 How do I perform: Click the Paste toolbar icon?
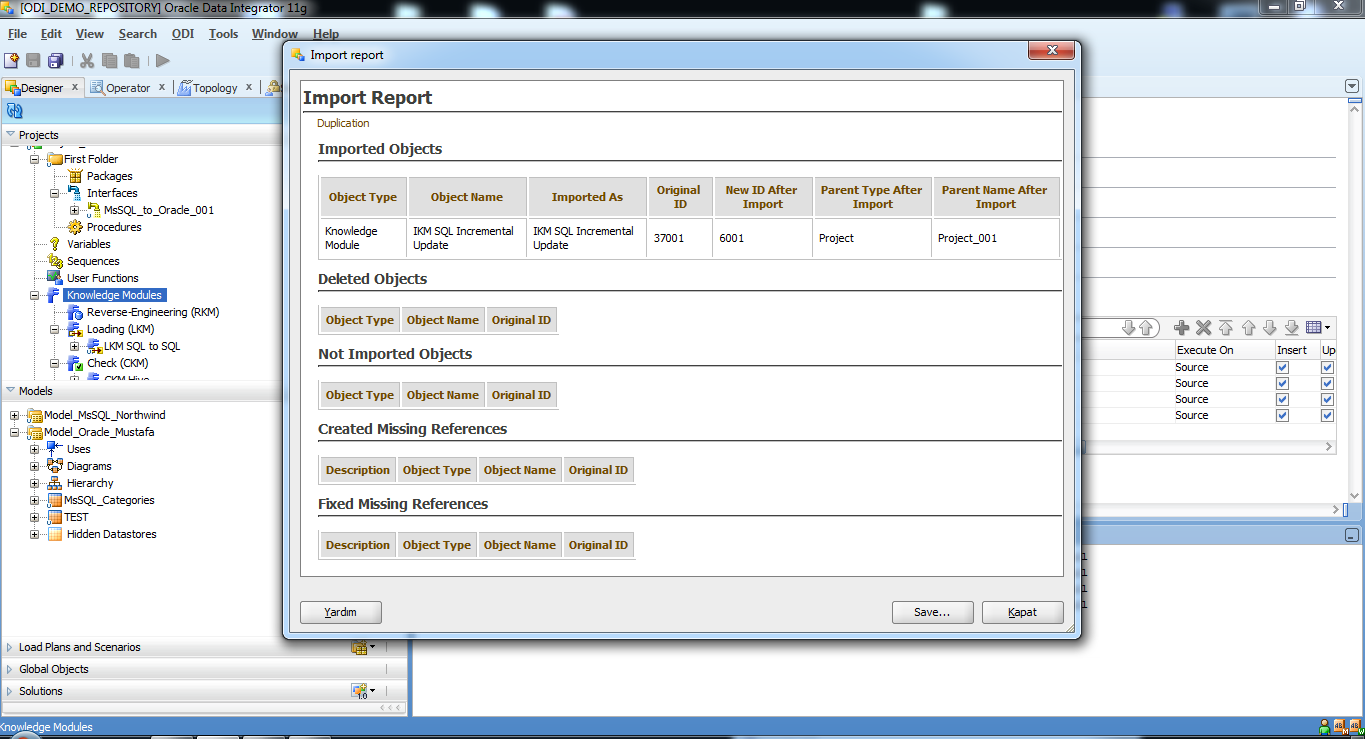tap(130, 61)
